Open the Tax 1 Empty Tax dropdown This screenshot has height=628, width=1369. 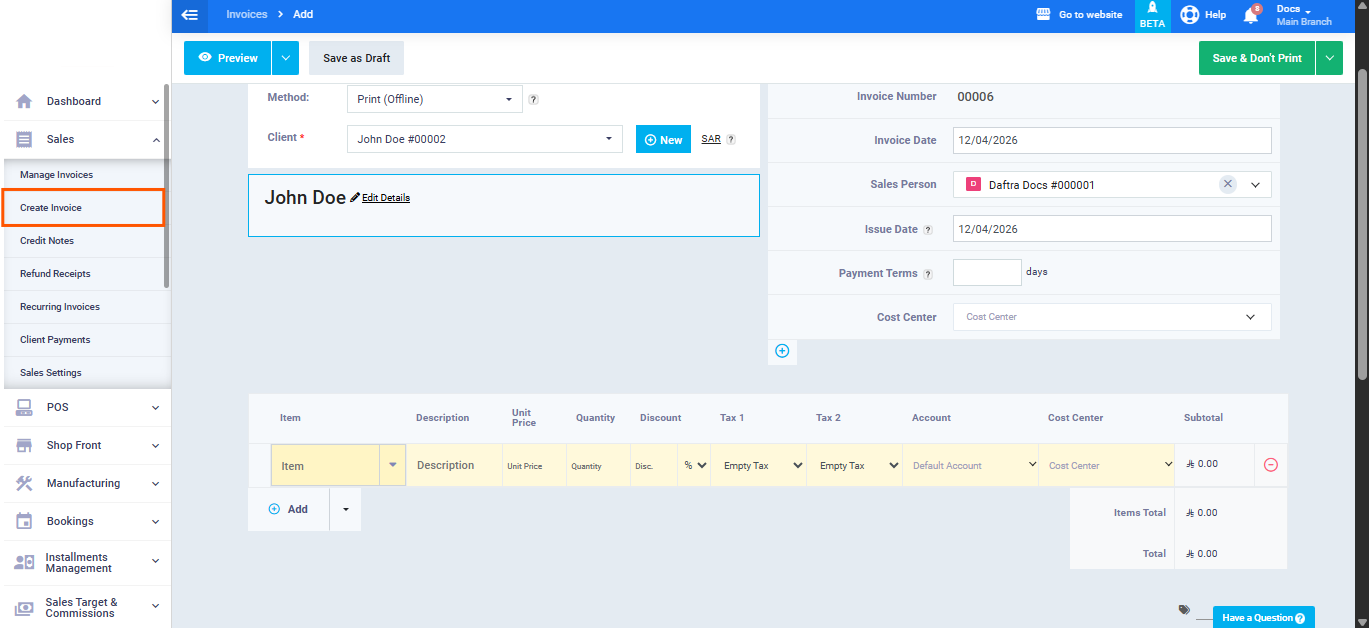pyautogui.click(x=758, y=465)
